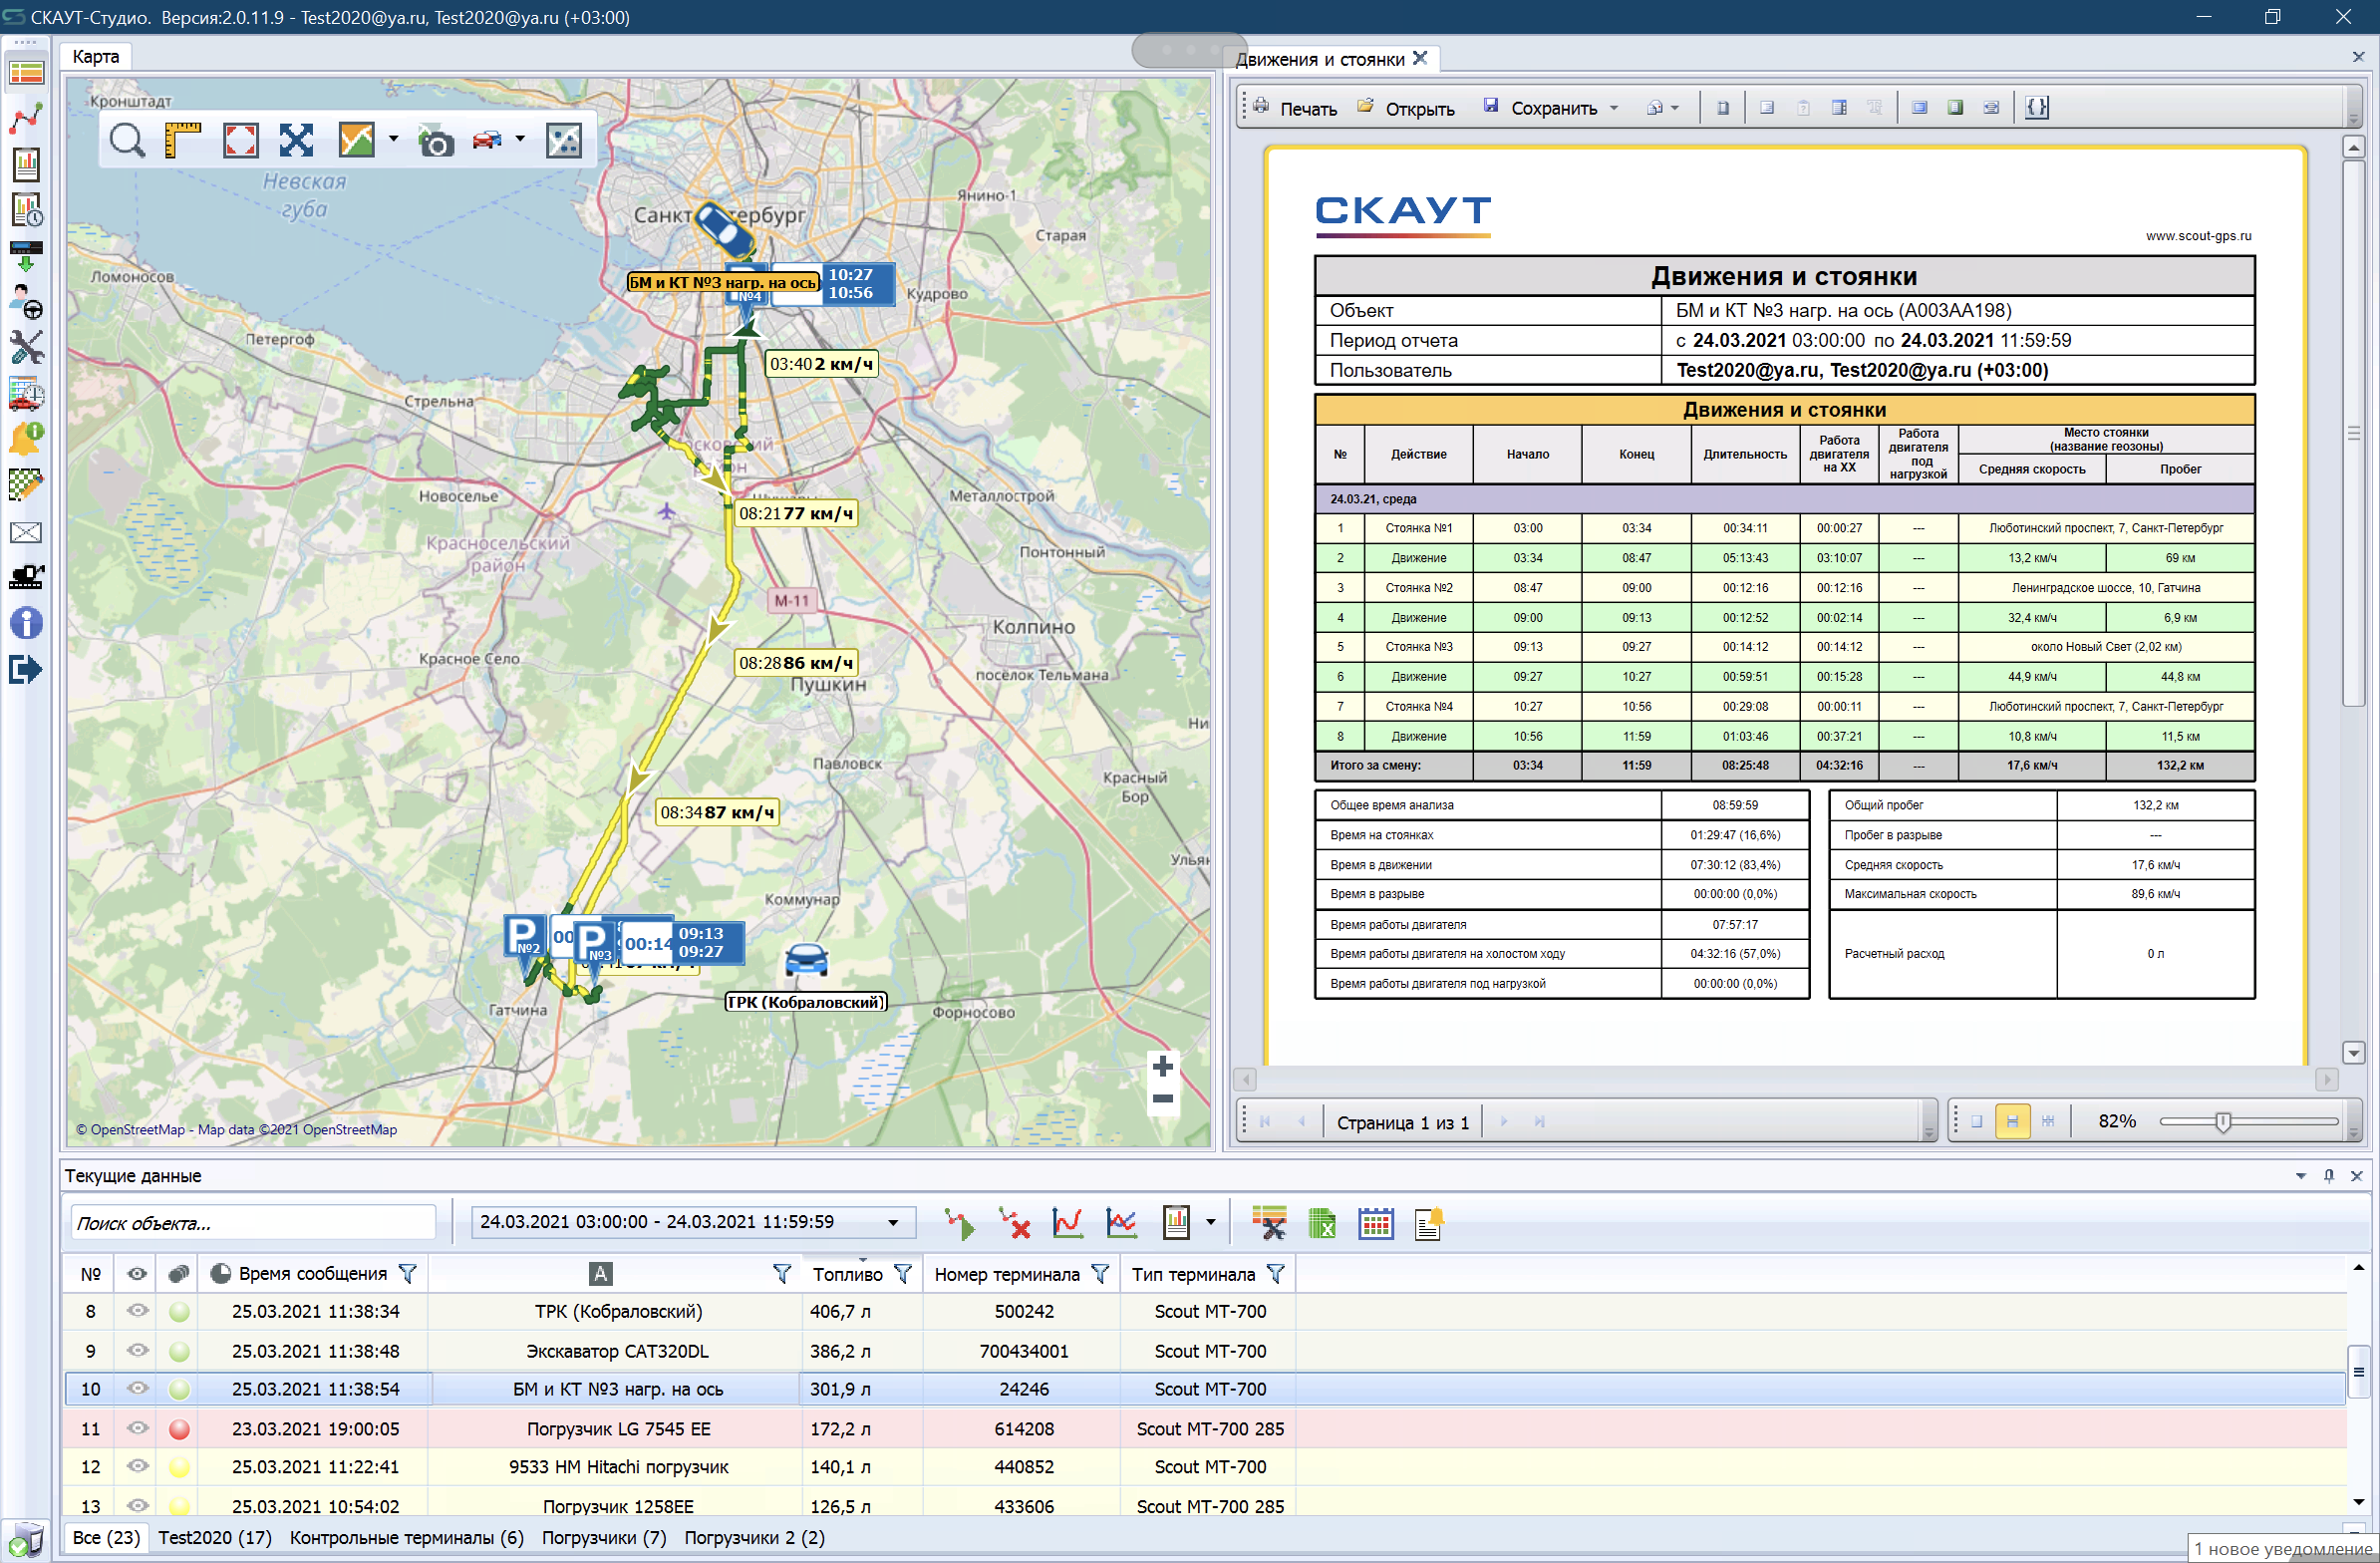Image resolution: width=2380 pixels, height=1563 pixels.
Task: Expand the Сохранить save format dropdown arrow
Action: (1614, 108)
